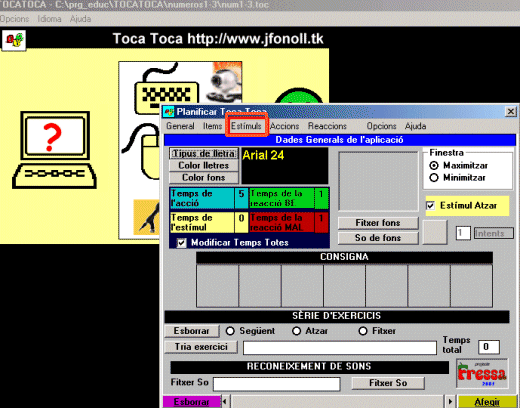Click the yellow-green Afegir button

[x=487, y=402]
